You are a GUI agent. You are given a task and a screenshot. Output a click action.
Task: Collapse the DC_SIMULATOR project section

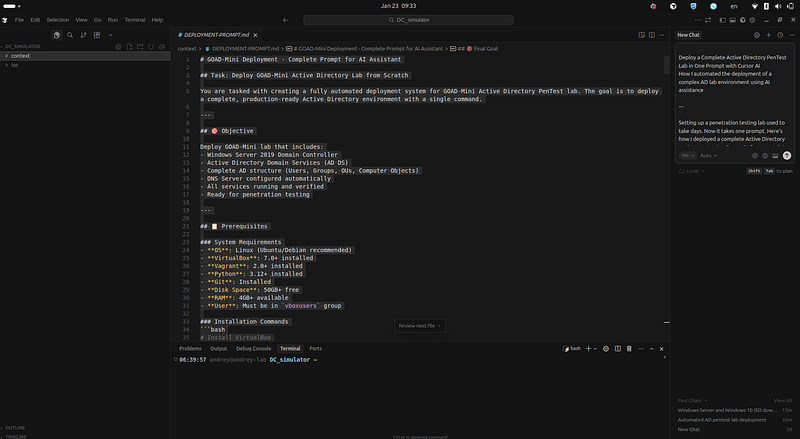point(20,46)
